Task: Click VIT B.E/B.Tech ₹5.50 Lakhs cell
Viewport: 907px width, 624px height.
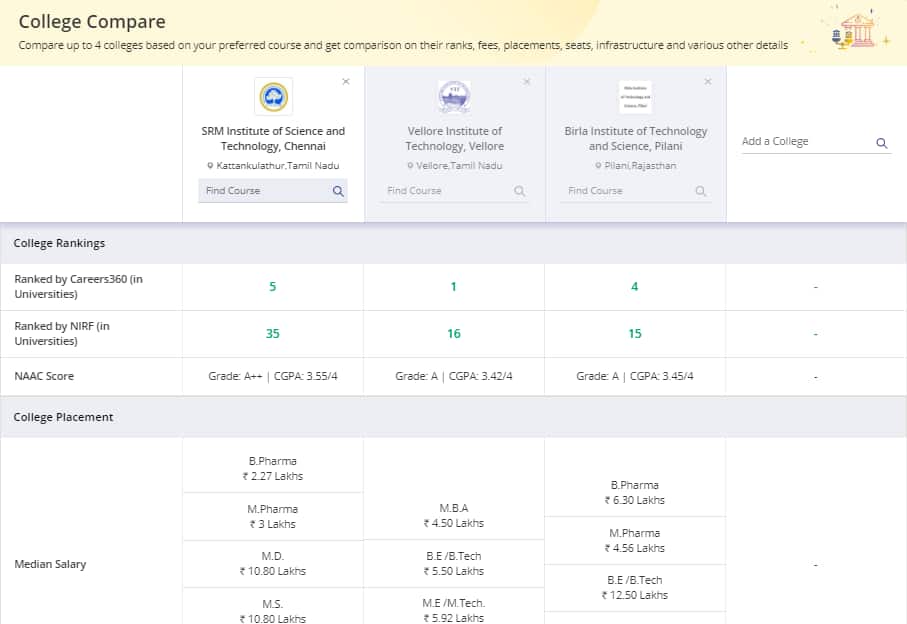Action: 454,564
